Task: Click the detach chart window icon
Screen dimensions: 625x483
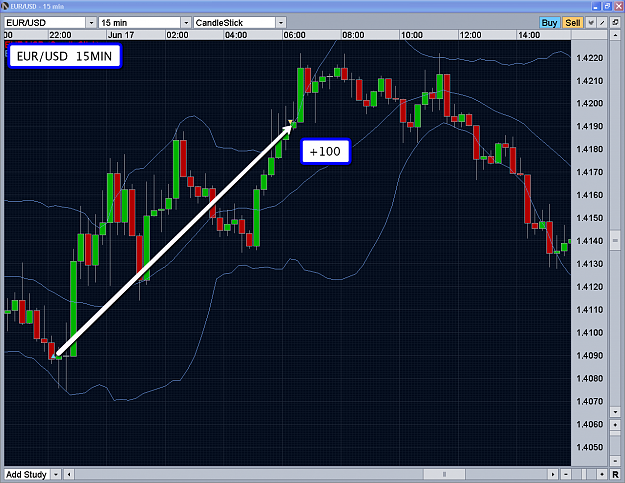Action: 615,23
